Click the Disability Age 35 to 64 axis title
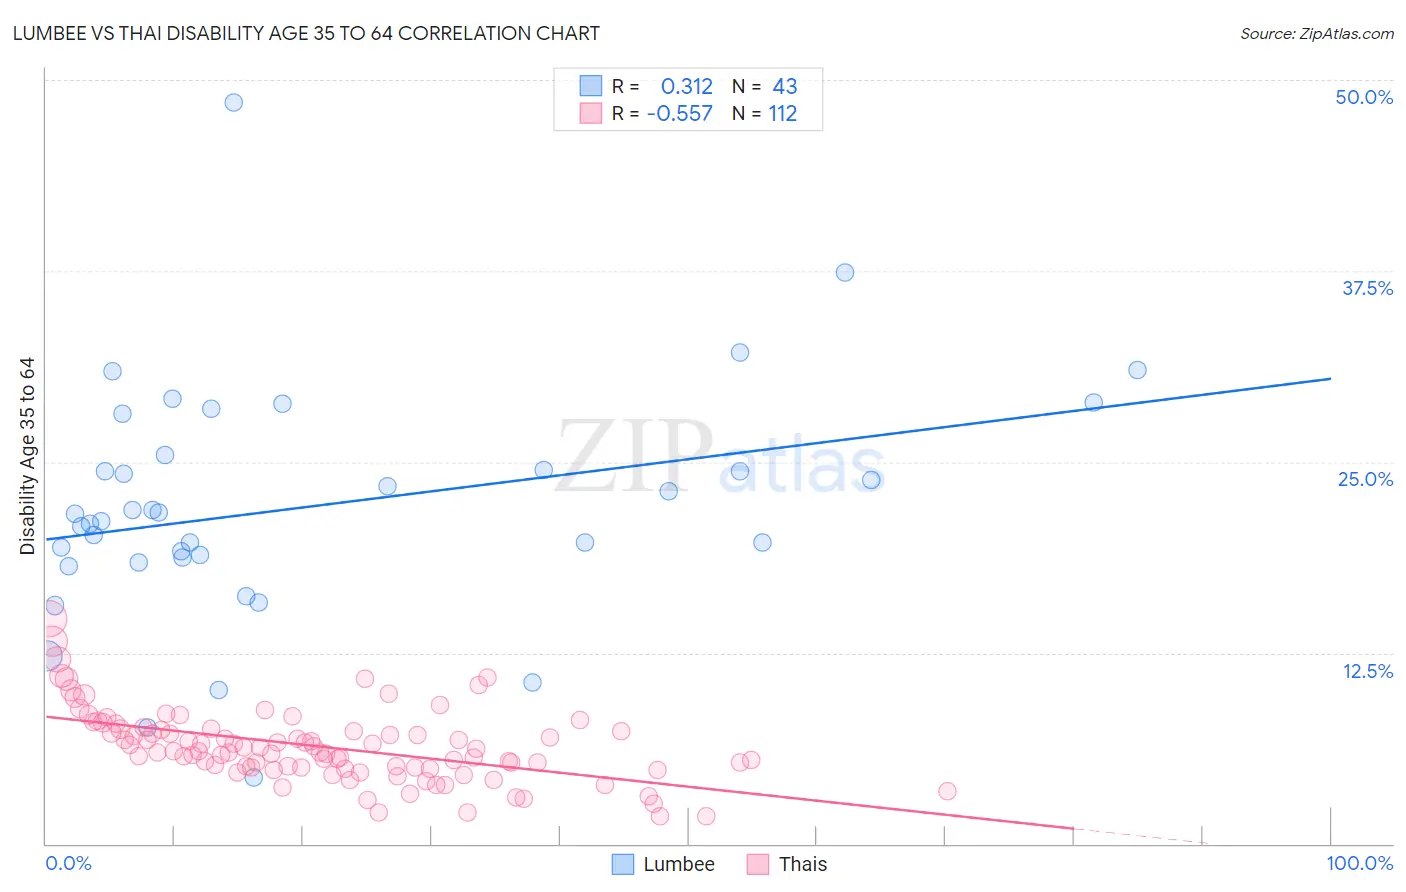 click(x=27, y=456)
